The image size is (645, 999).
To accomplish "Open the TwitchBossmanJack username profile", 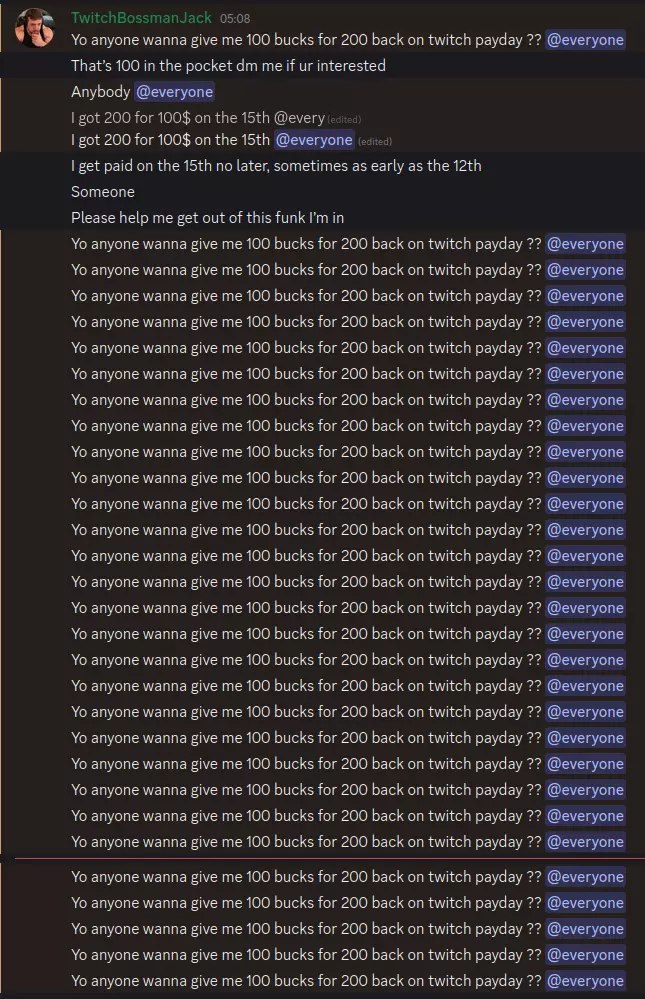I will click(141, 18).
